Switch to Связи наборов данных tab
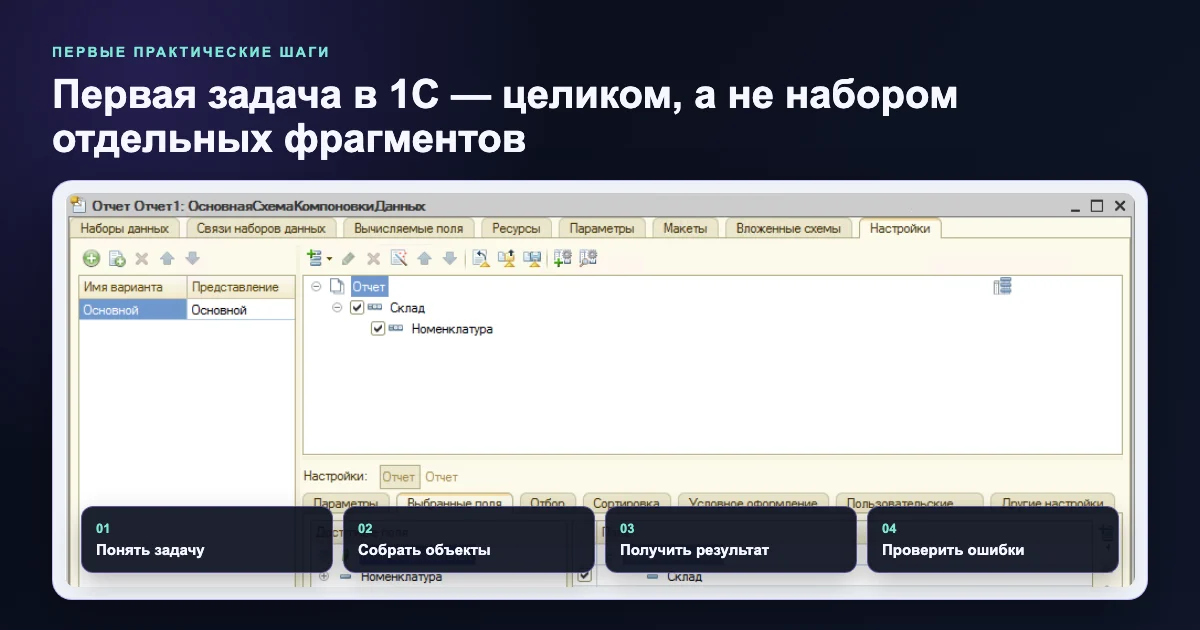Image resolution: width=1200 pixels, height=630 pixels. [261, 228]
